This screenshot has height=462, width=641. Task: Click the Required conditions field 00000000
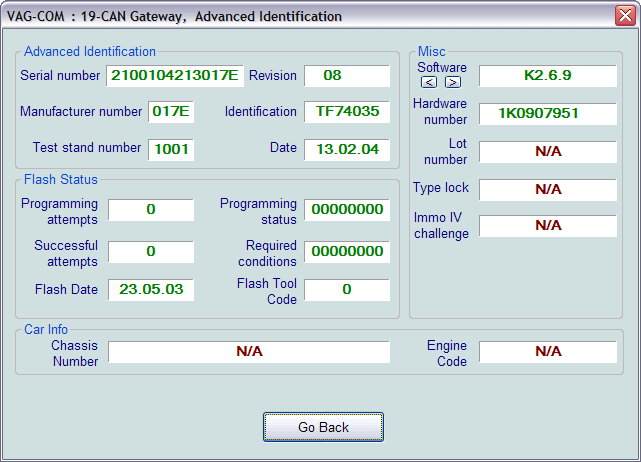coord(347,251)
